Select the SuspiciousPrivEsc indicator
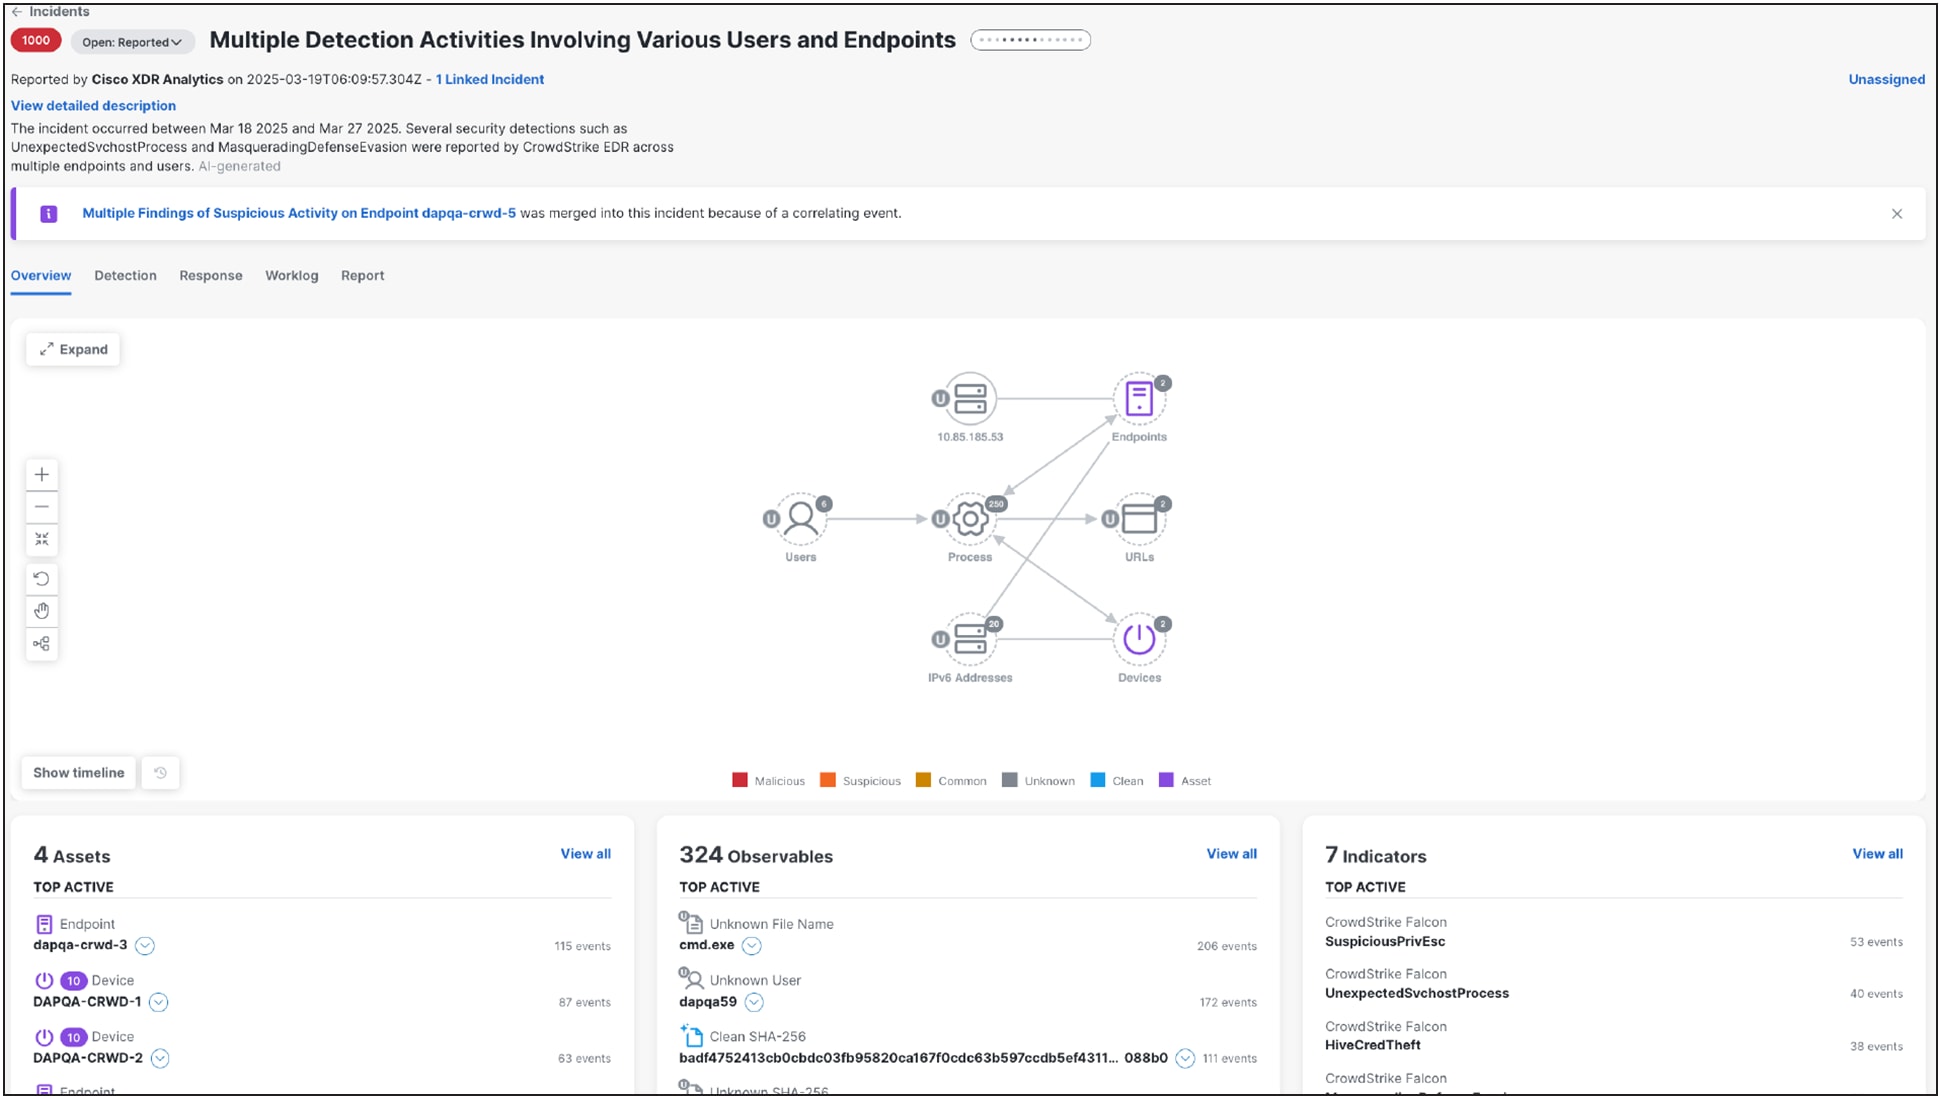 1385,942
